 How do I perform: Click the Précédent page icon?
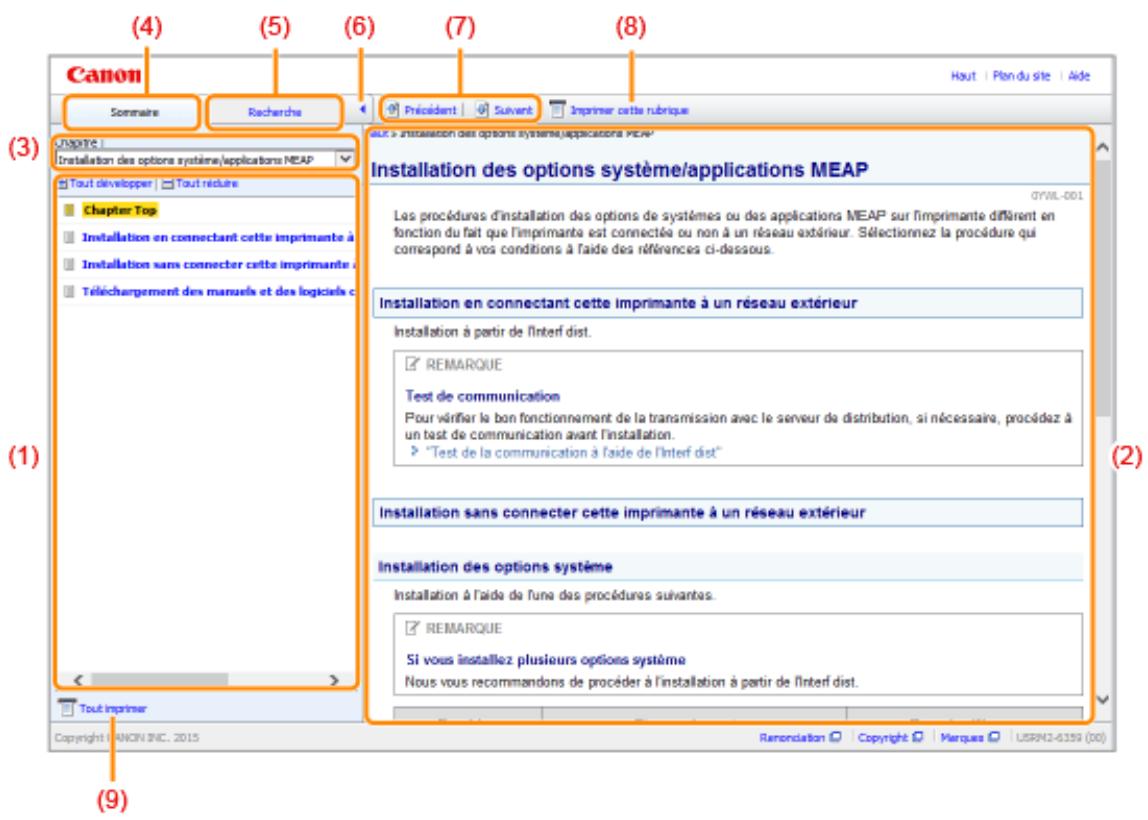392,109
